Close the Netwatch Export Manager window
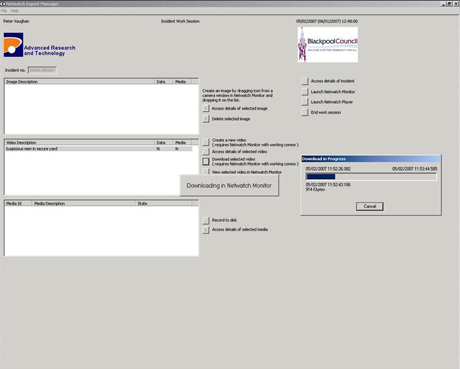This screenshot has height=369, width=460. point(456,4)
